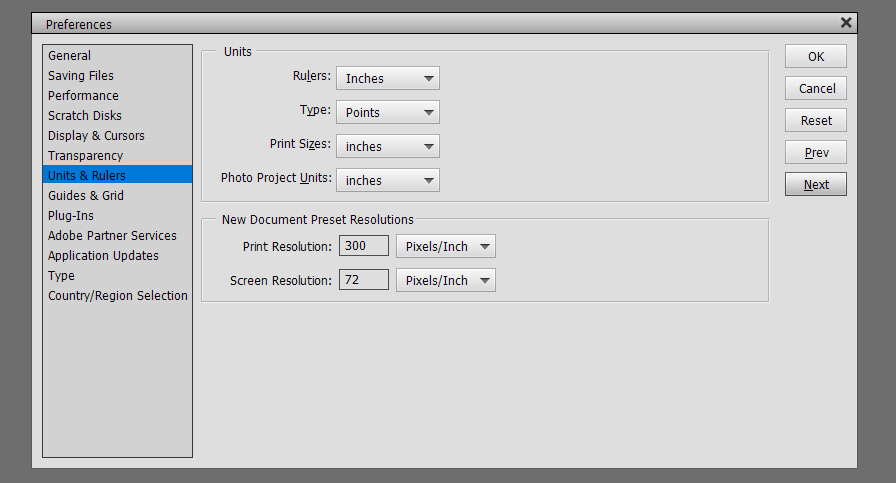Open the Type units dropdown

click(x=387, y=112)
